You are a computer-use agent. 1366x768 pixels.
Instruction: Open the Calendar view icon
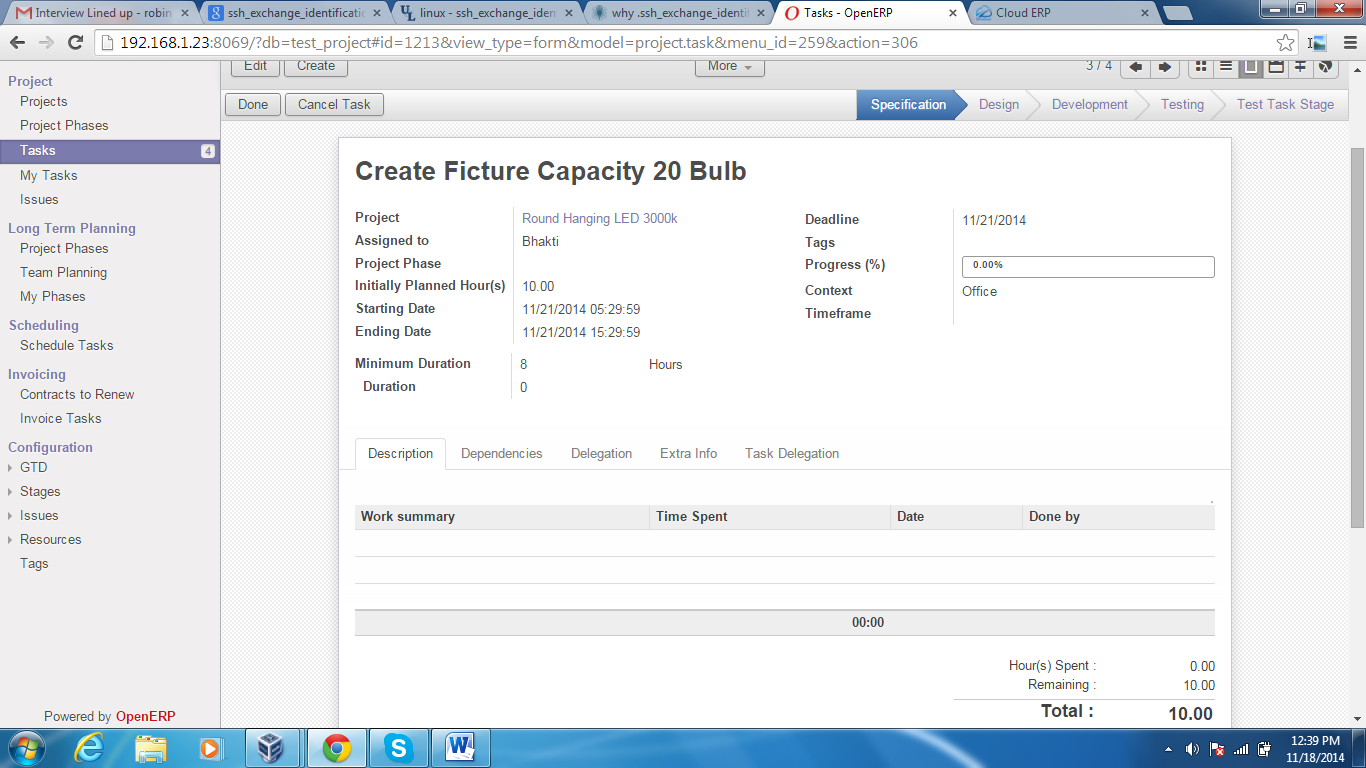(1276, 67)
